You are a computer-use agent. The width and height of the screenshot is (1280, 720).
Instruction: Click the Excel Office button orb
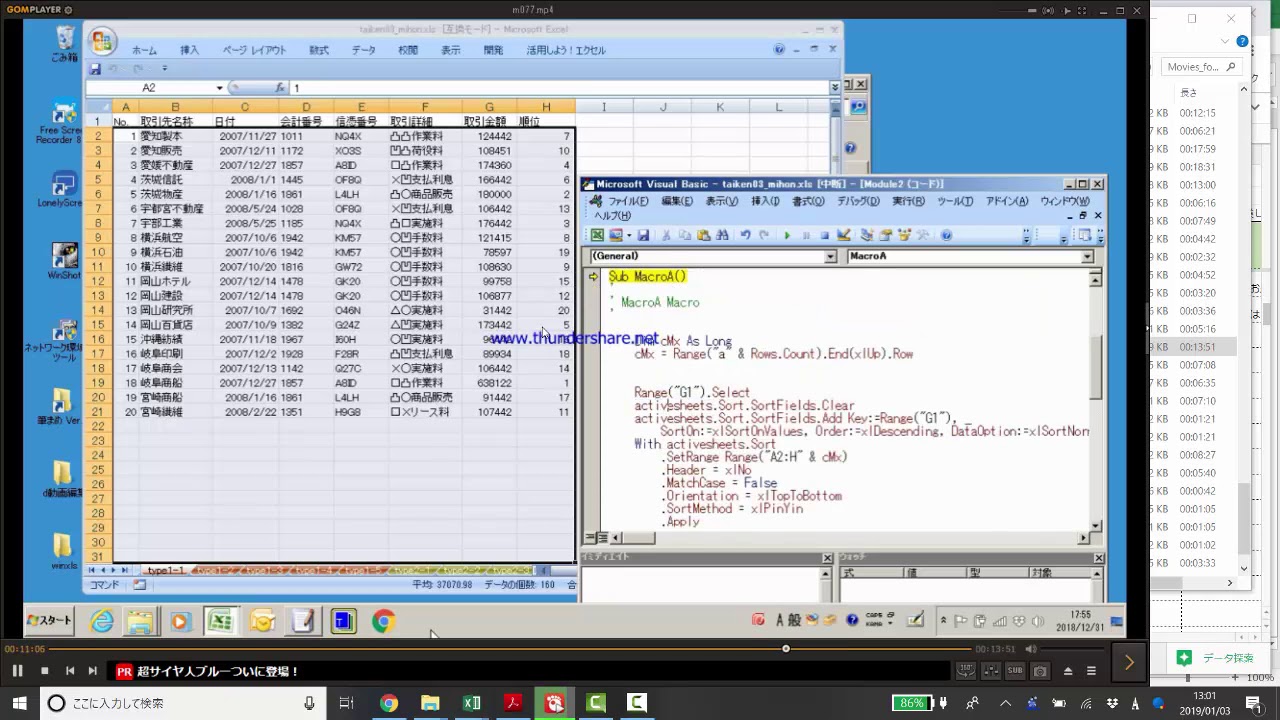coord(101,42)
